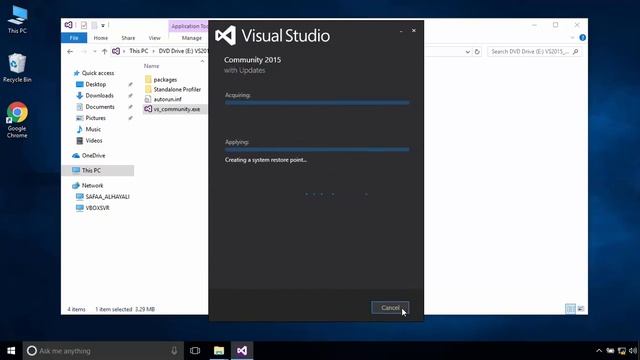The image size is (640, 360).
Task: Open This PC desktop icon
Action: (17, 20)
